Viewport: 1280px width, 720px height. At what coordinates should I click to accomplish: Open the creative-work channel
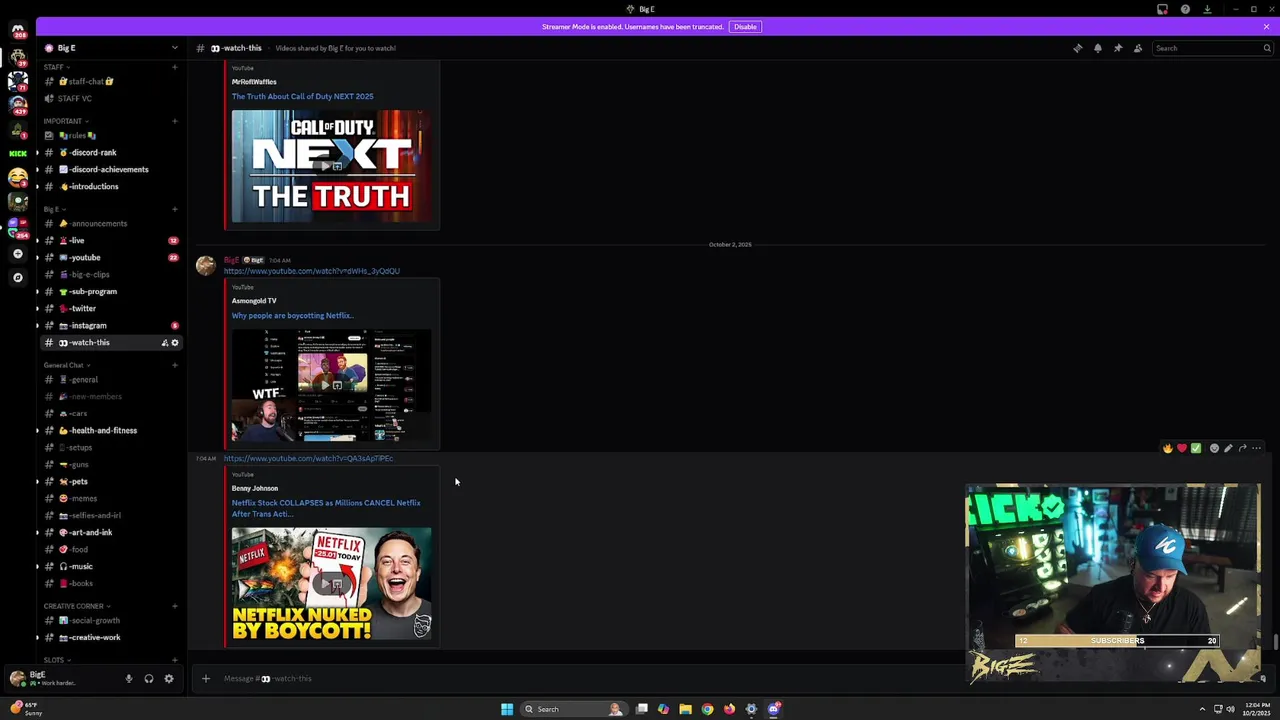(x=110, y=638)
